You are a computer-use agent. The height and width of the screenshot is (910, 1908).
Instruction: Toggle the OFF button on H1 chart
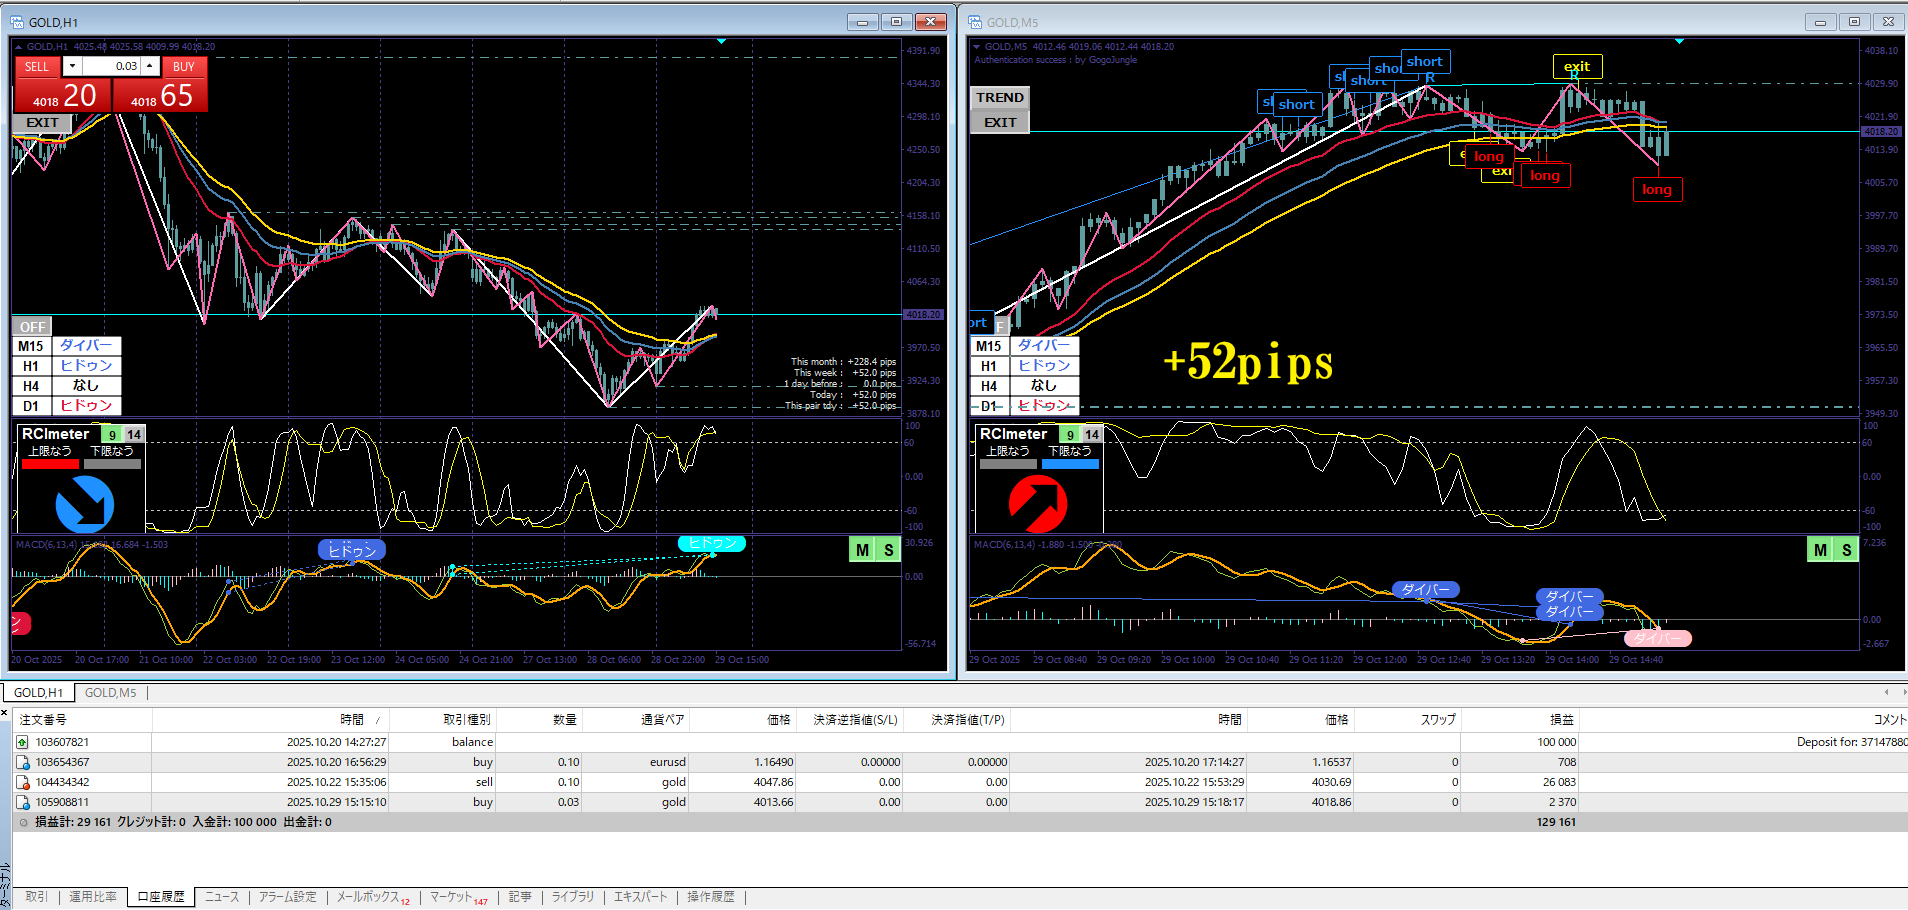coord(32,327)
